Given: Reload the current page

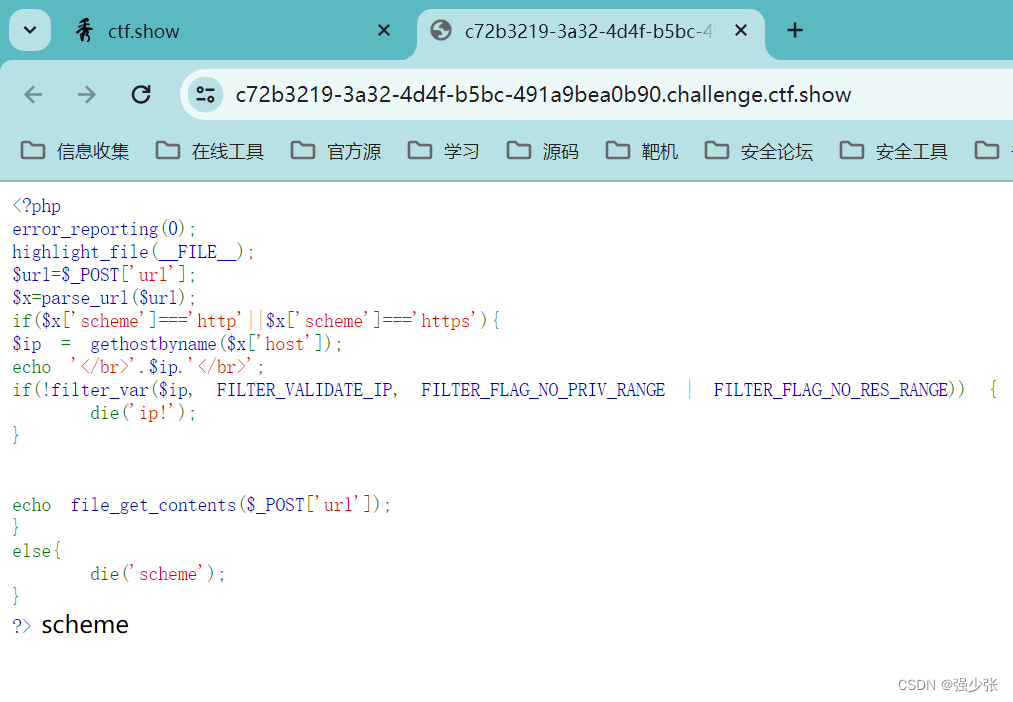Looking at the screenshot, I should pos(141,95).
